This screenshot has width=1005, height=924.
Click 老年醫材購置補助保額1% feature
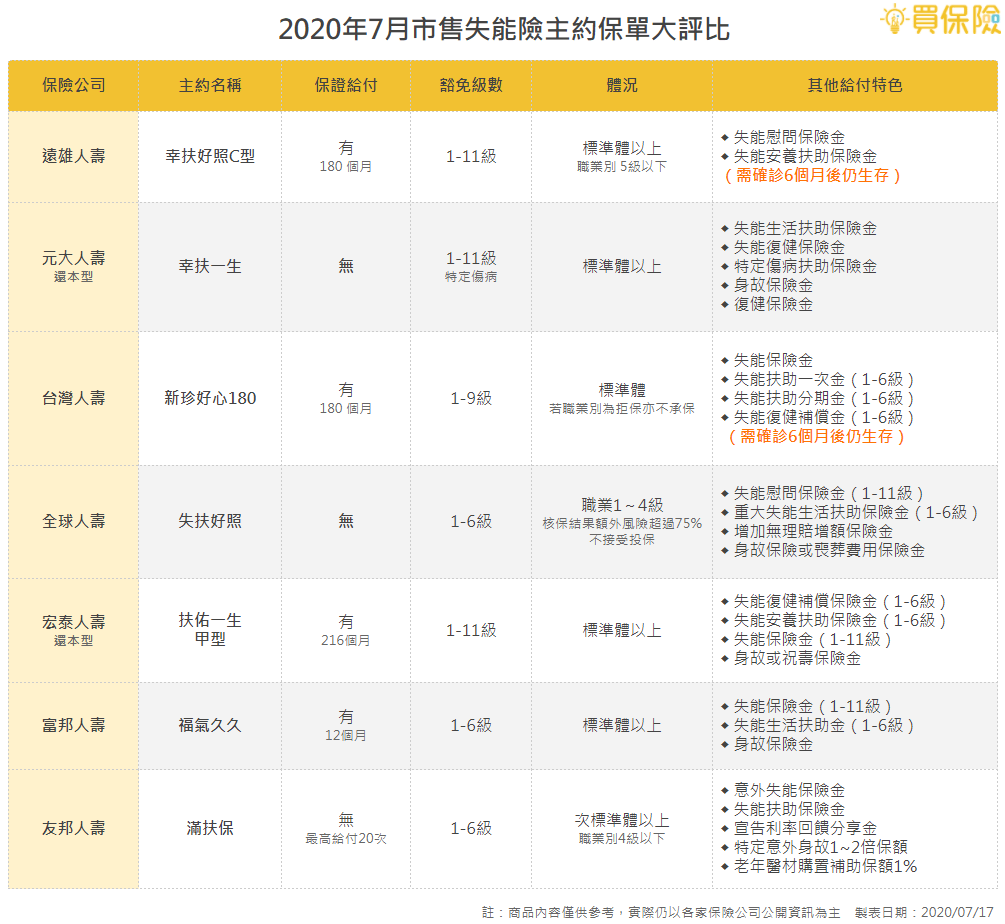coord(825,866)
